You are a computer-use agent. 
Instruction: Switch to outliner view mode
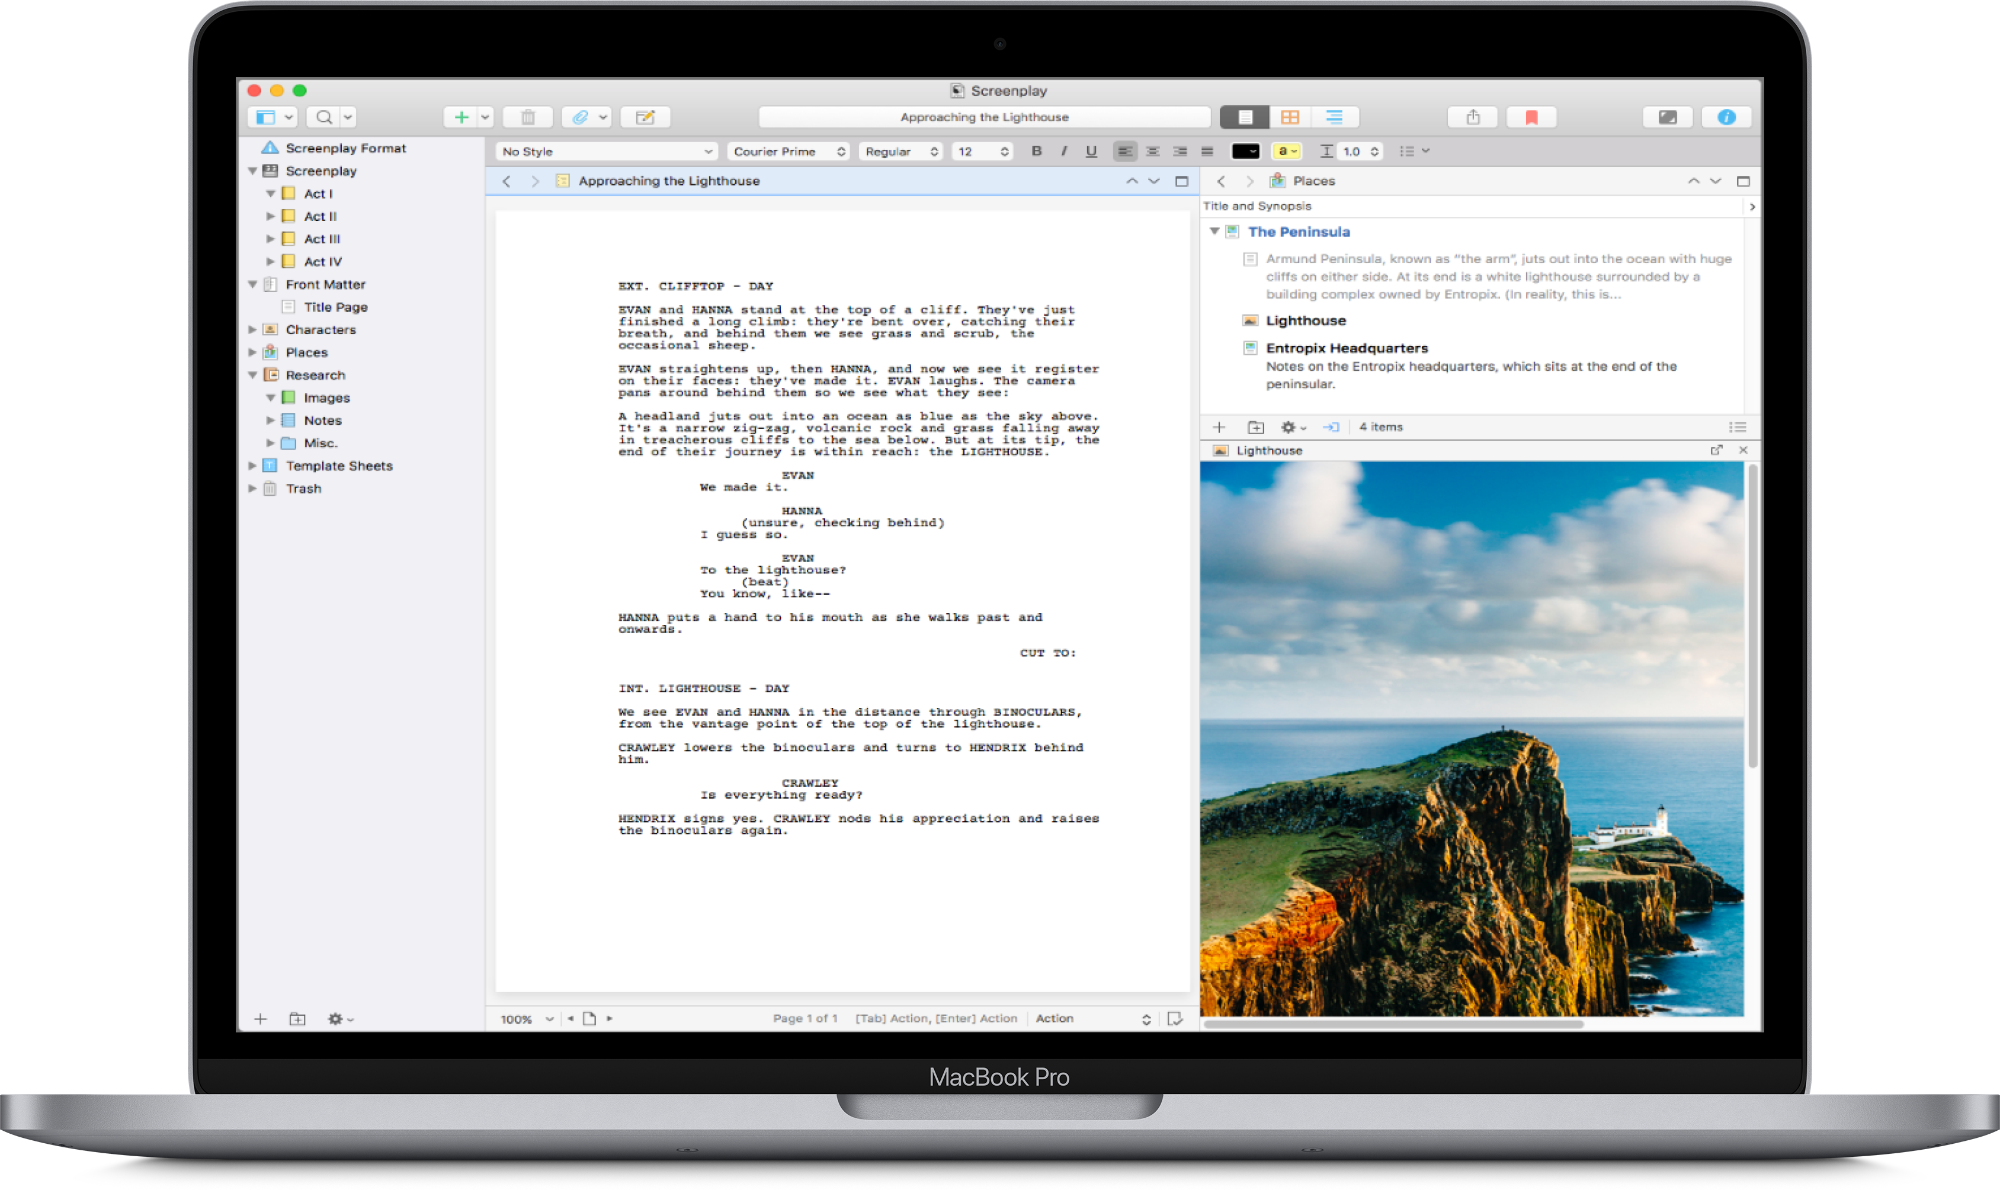1334,117
